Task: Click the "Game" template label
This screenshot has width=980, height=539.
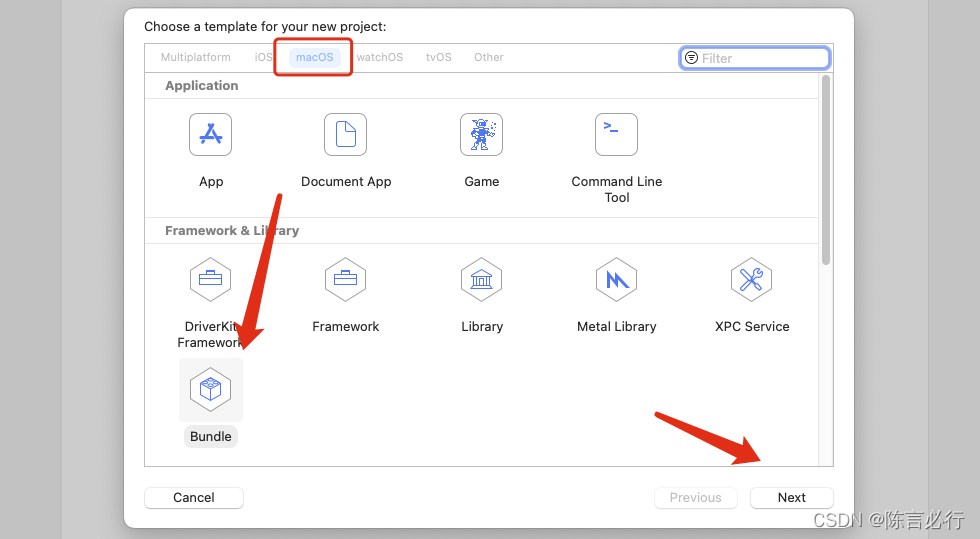Action: 482,181
